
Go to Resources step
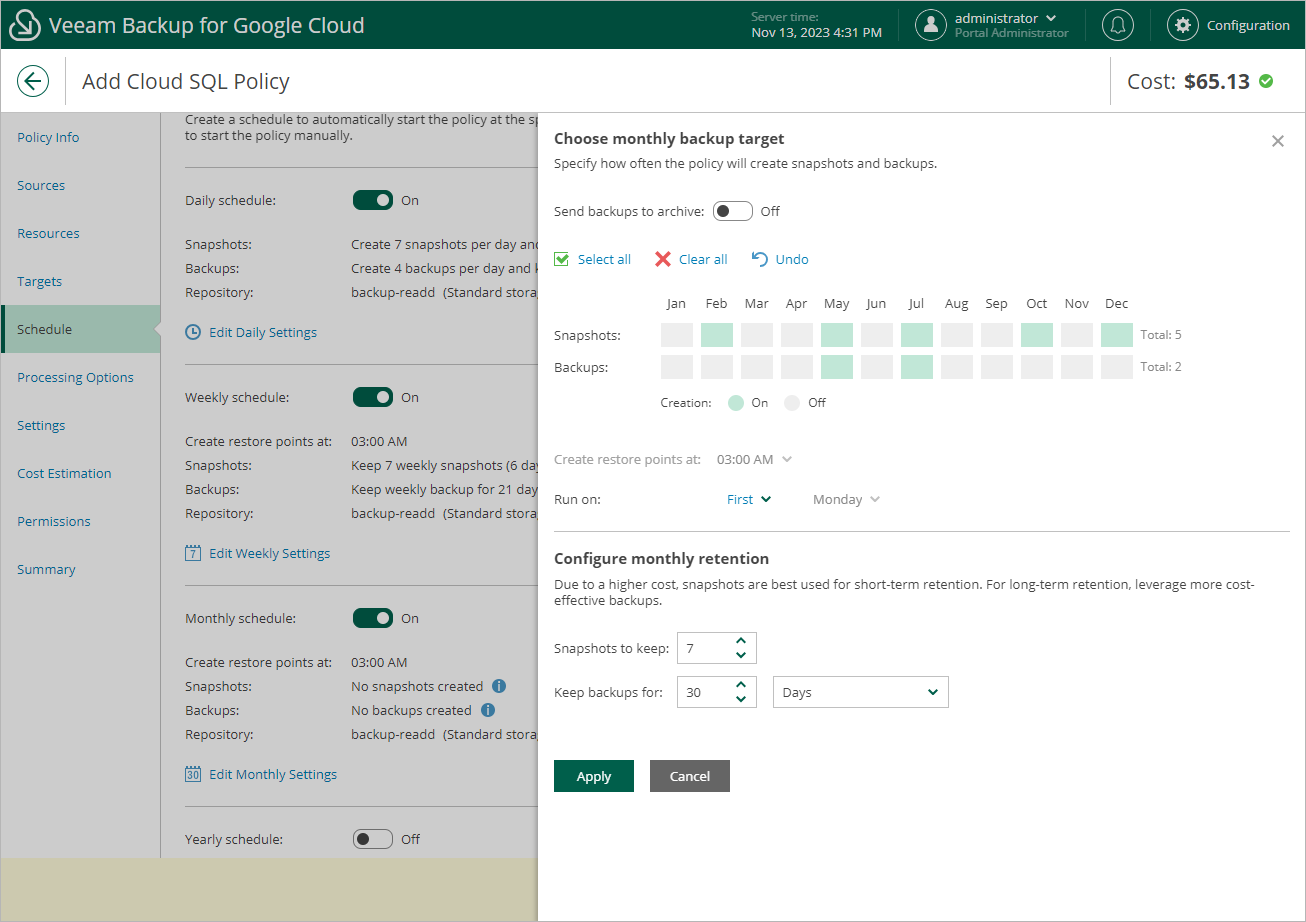point(48,233)
